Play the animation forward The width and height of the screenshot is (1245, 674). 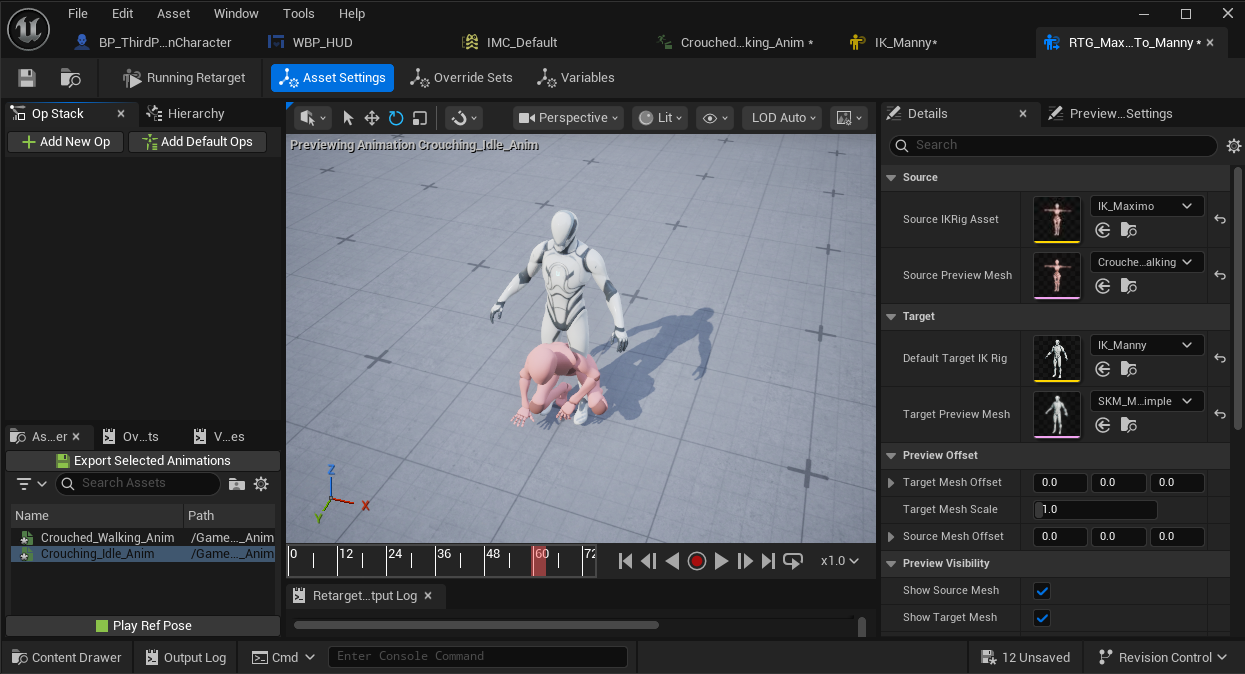pyautogui.click(x=721, y=561)
